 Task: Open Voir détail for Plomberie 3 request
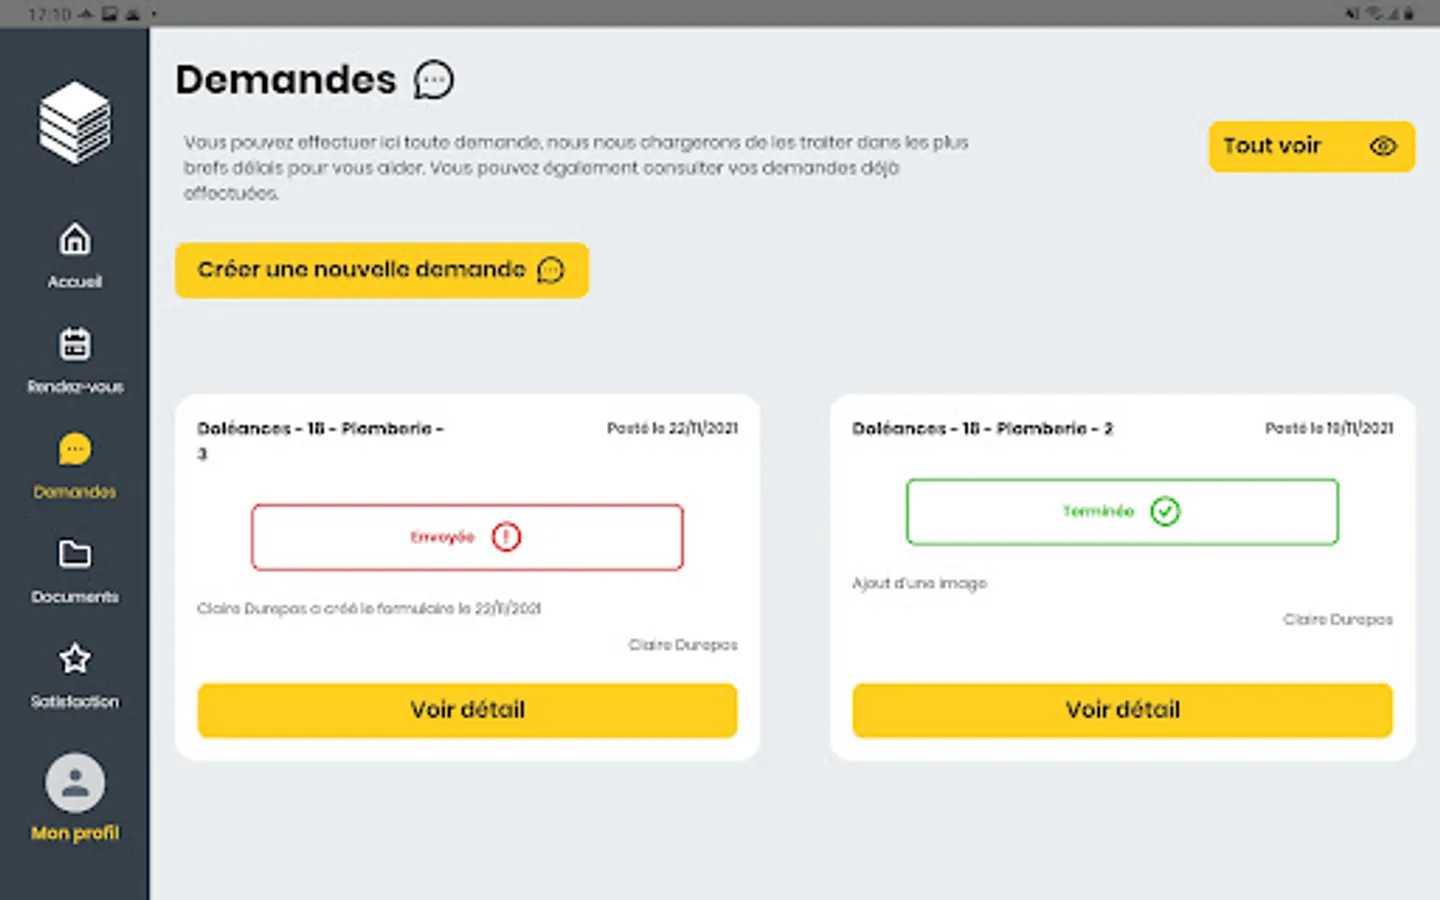pyautogui.click(x=467, y=710)
